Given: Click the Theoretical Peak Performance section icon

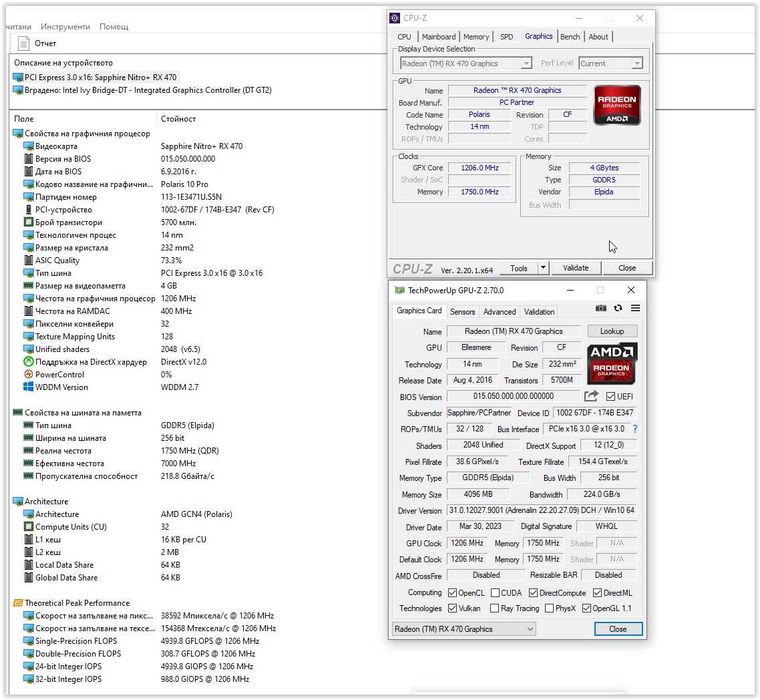Looking at the screenshot, I should point(18,603).
